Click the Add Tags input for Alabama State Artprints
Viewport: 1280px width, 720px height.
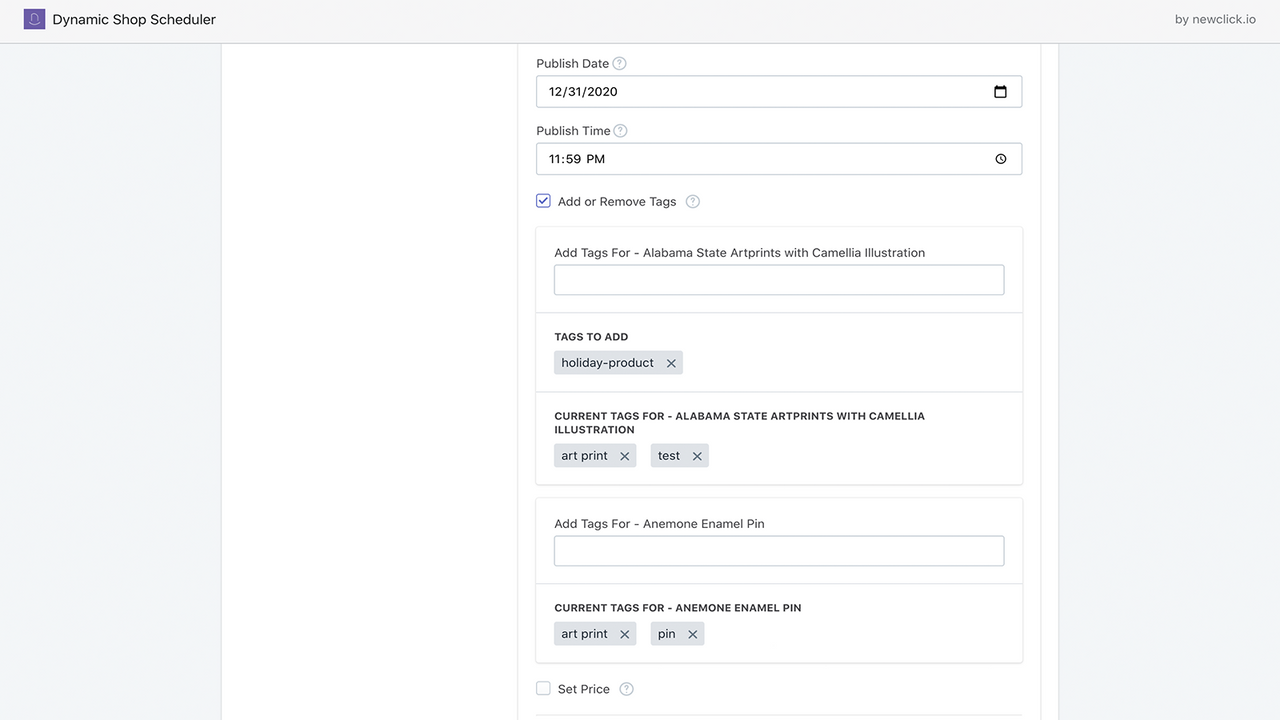point(779,280)
